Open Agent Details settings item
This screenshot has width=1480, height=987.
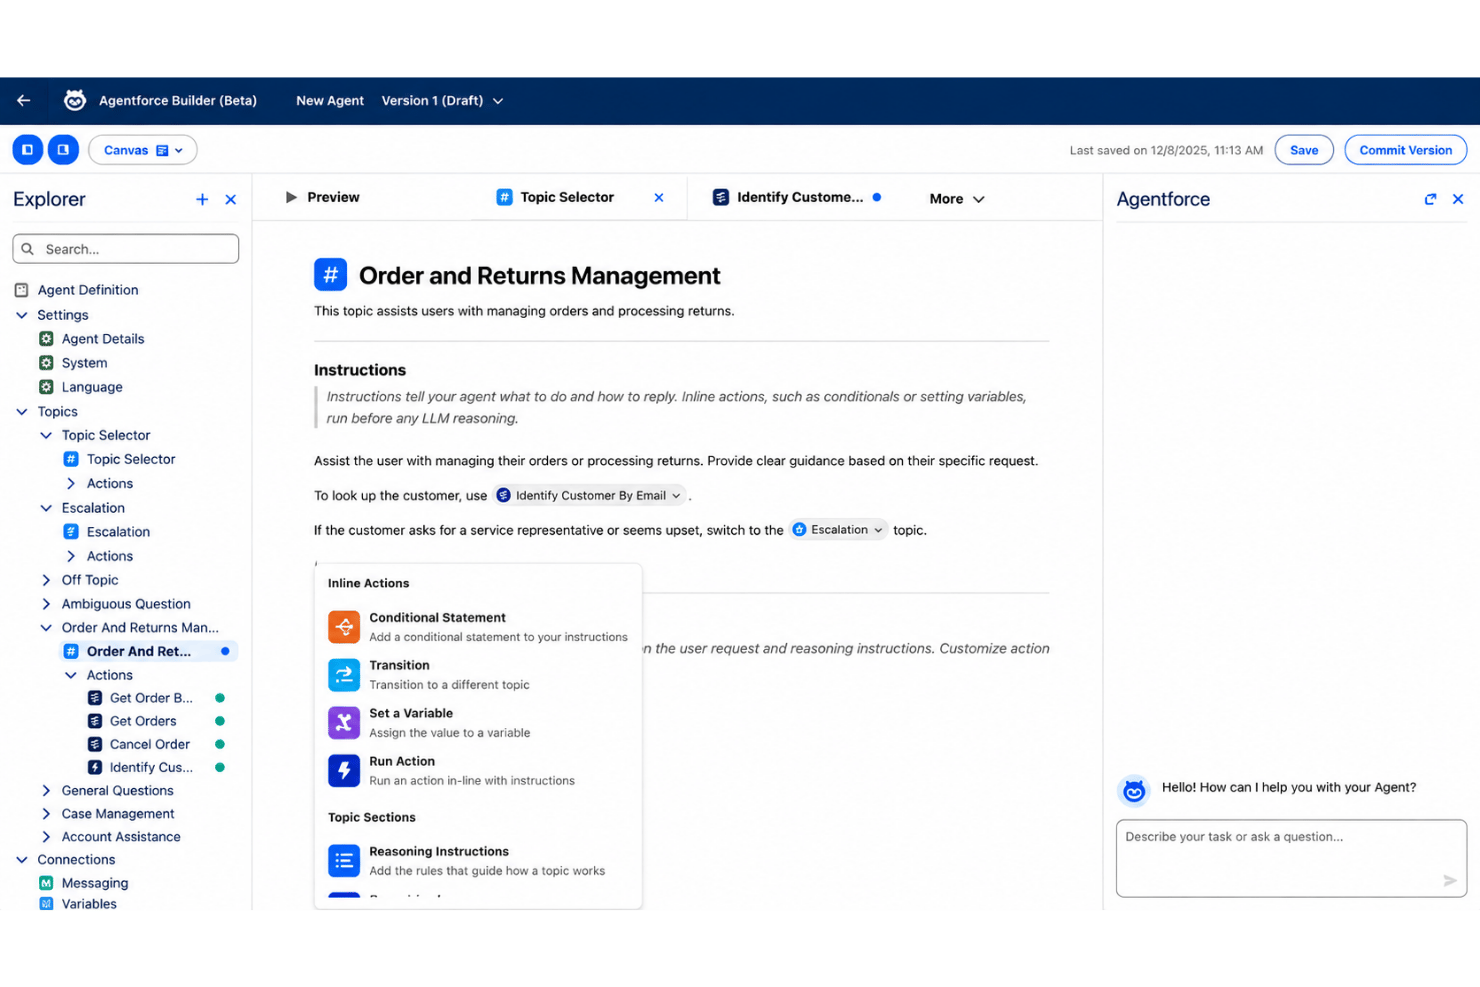point(103,339)
